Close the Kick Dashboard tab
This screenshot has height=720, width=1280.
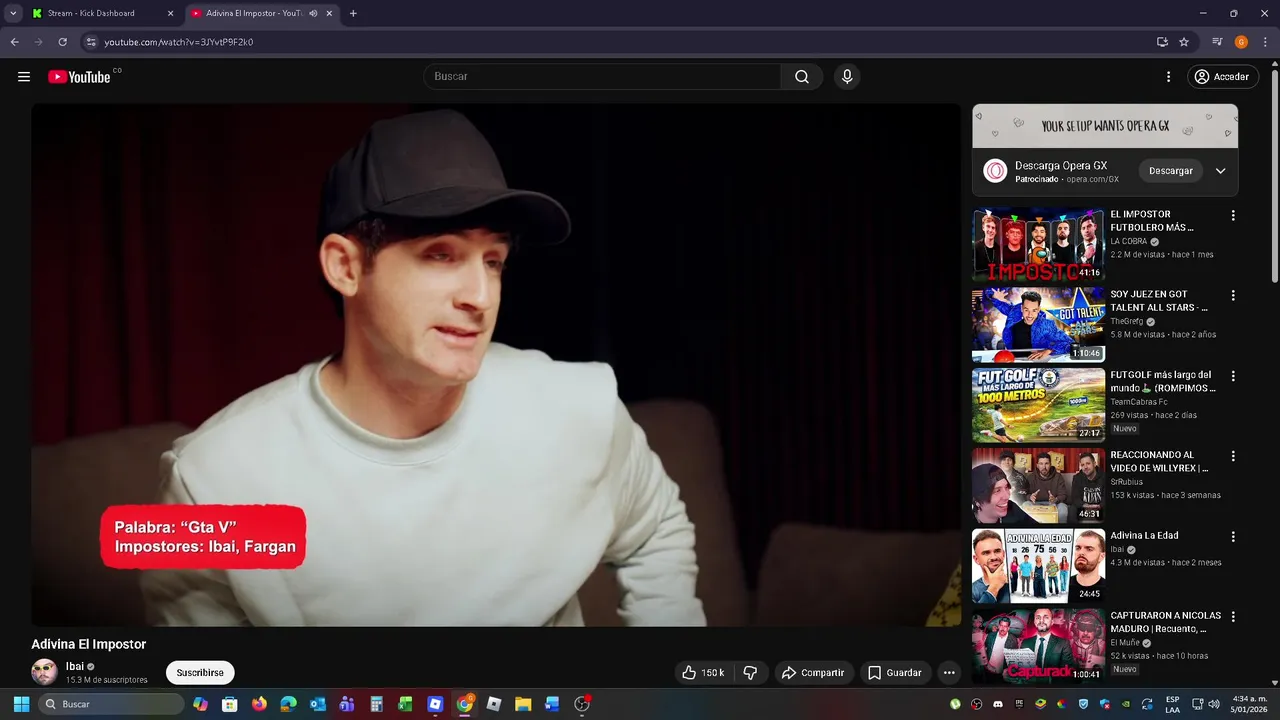tap(170, 13)
